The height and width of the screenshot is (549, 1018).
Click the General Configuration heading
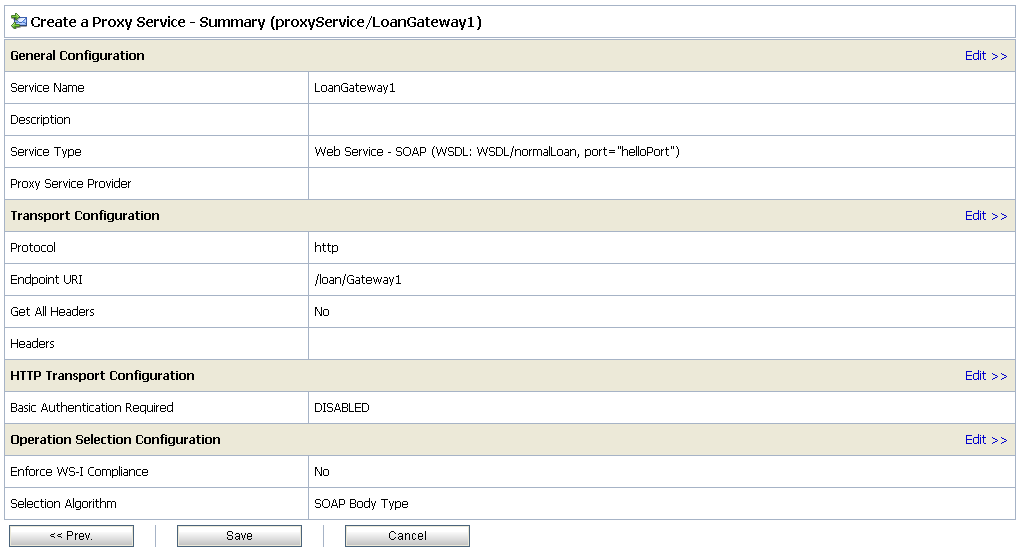click(77, 56)
